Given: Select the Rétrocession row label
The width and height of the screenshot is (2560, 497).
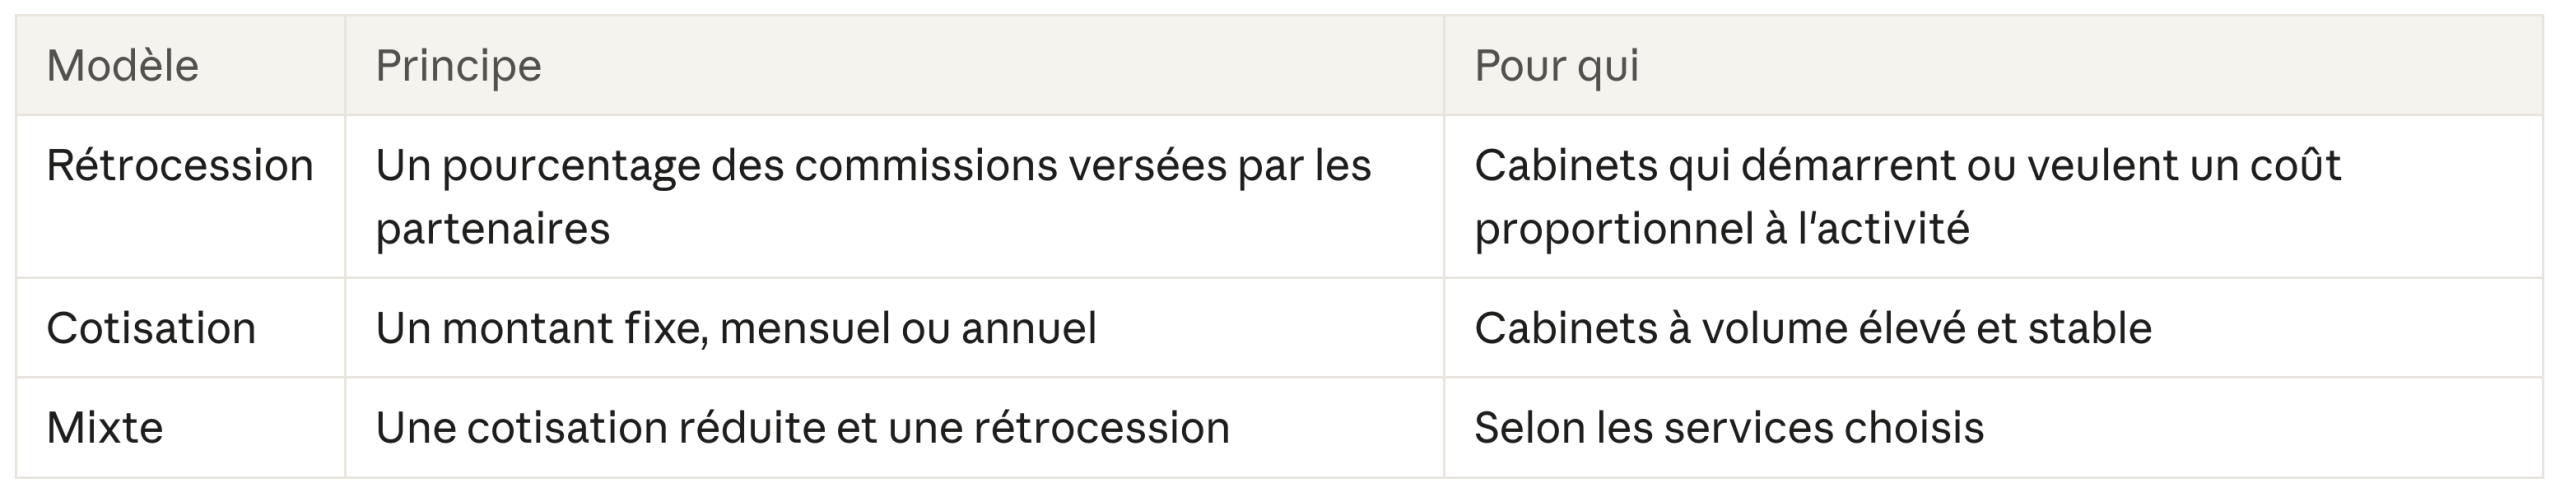Looking at the screenshot, I should [x=180, y=165].
